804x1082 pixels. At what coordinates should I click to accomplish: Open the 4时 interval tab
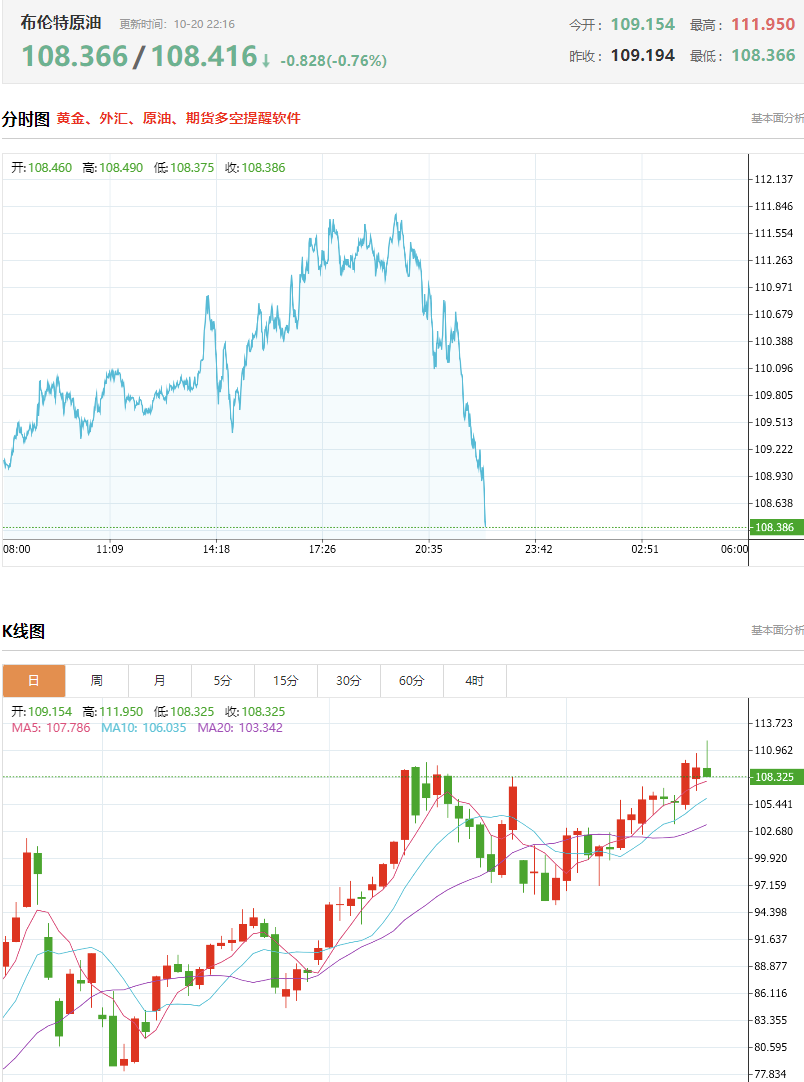coord(475,681)
